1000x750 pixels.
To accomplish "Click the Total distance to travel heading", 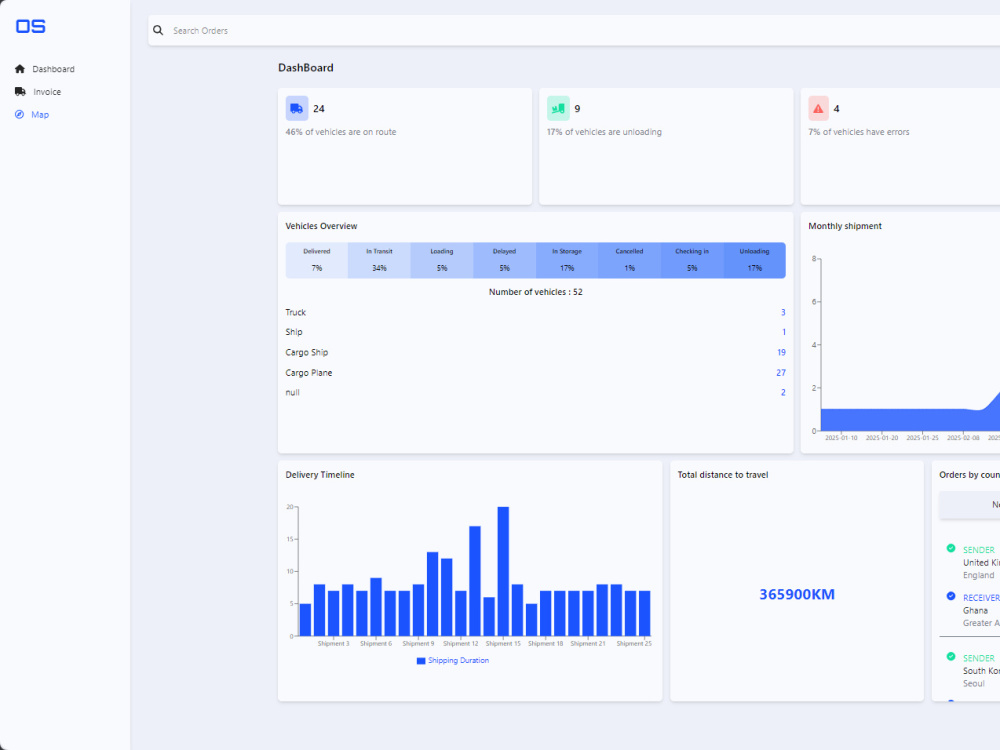I will [723, 475].
